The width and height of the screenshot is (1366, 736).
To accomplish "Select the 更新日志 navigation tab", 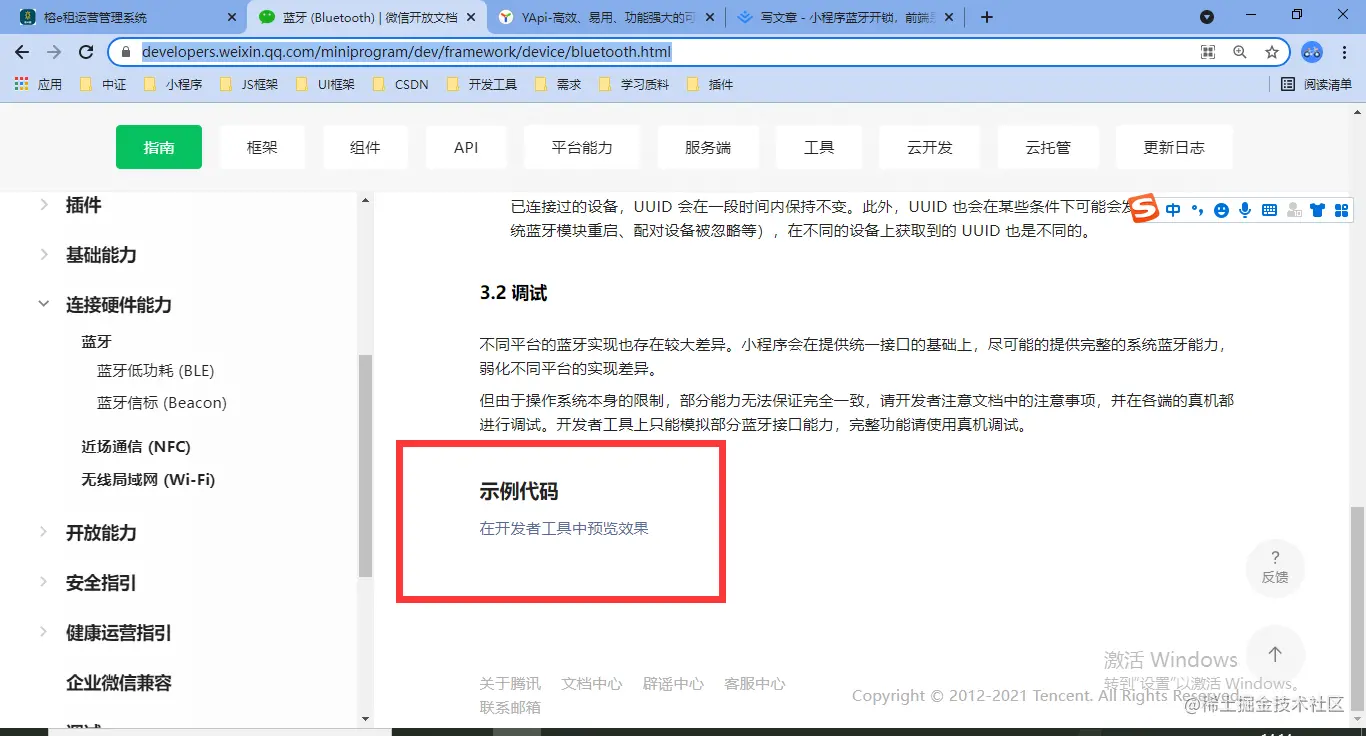I will [x=1174, y=147].
